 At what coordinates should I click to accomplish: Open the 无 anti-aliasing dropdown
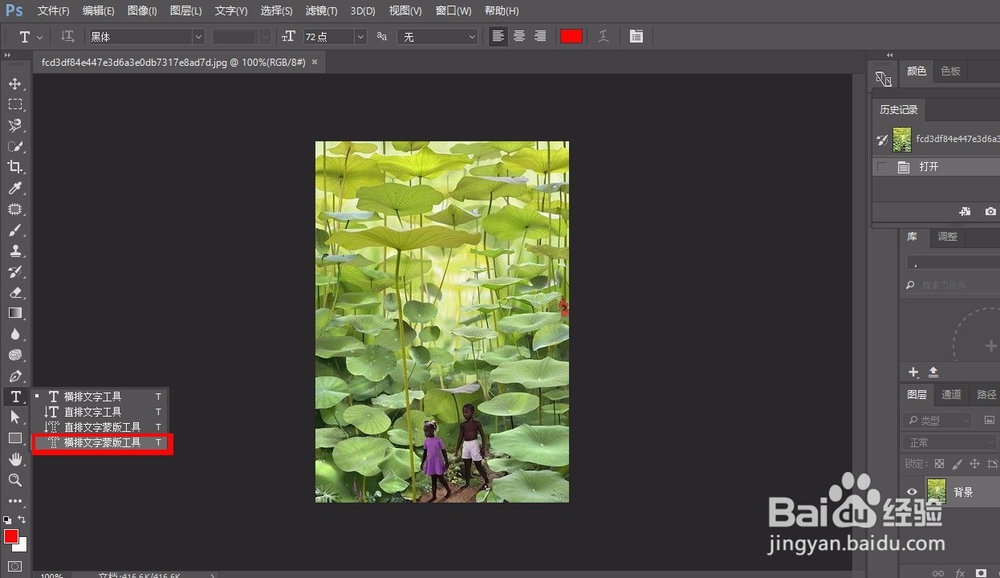pos(438,37)
